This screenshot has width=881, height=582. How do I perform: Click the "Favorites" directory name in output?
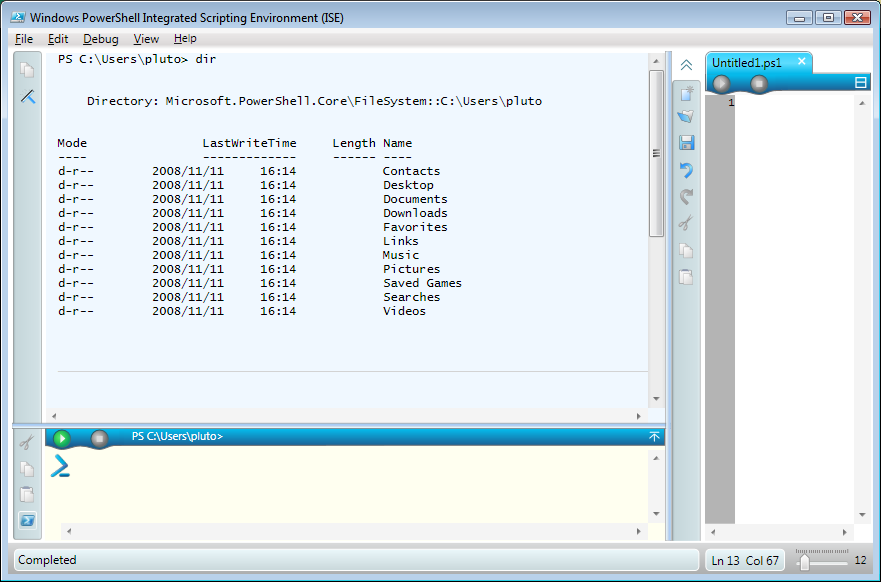coord(415,228)
